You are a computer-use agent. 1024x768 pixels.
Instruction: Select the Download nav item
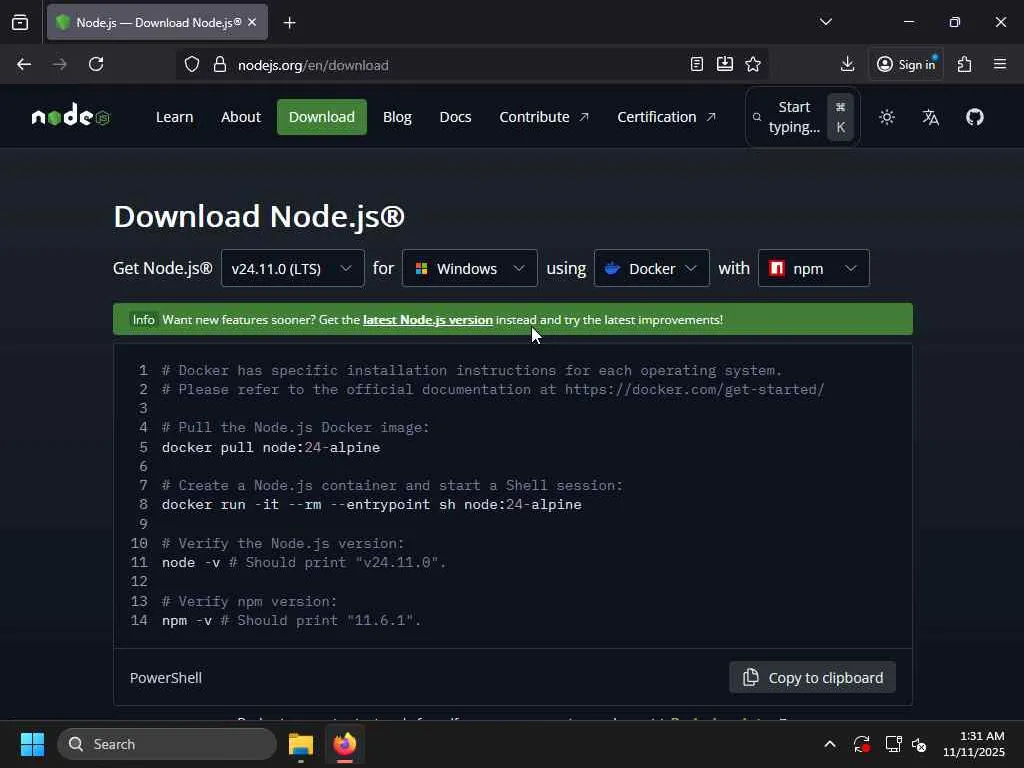click(322, 117)
